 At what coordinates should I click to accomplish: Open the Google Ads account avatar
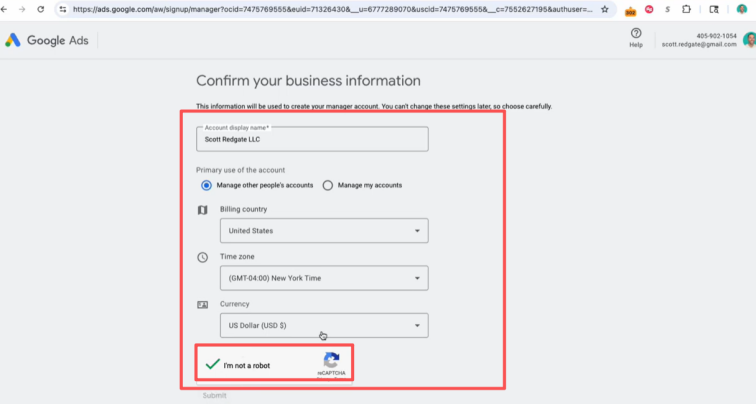750,40
